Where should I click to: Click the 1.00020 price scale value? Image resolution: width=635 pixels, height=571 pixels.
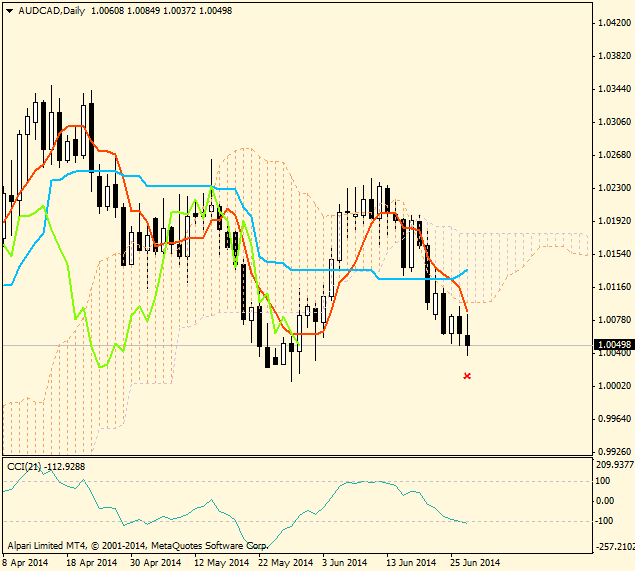[614, 386]
